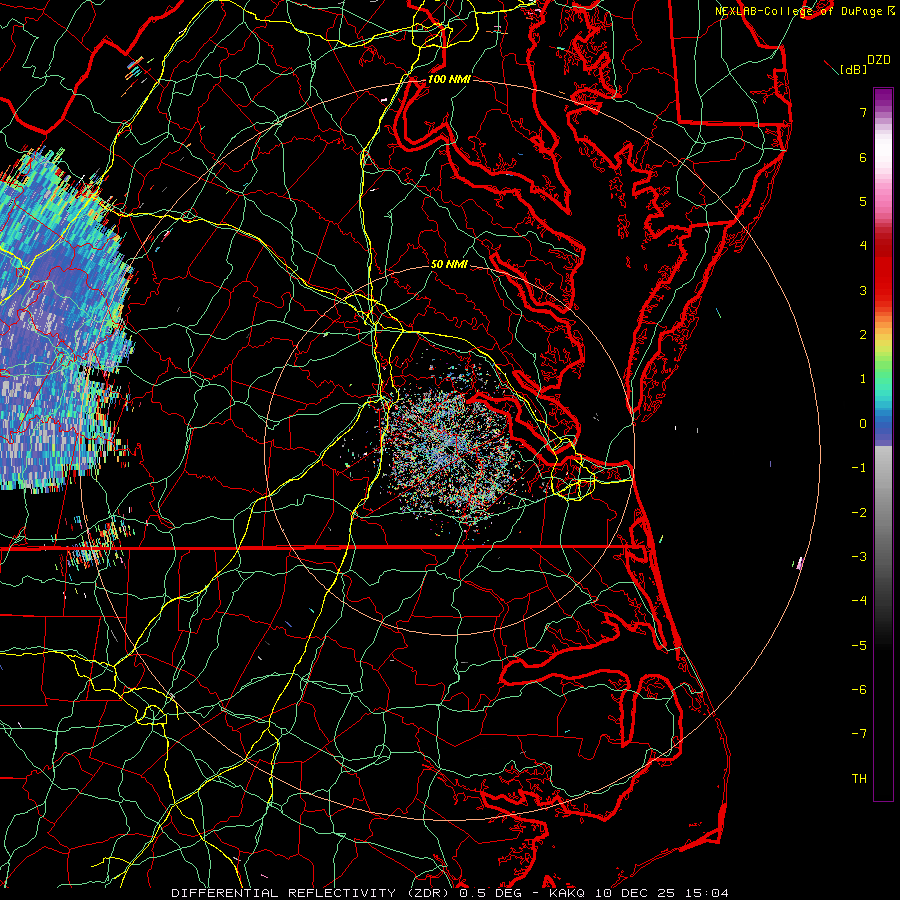Click the KAKQ radar site identifier
The width and height of the screenshot is (900, 900).
[x=568, y=893]
